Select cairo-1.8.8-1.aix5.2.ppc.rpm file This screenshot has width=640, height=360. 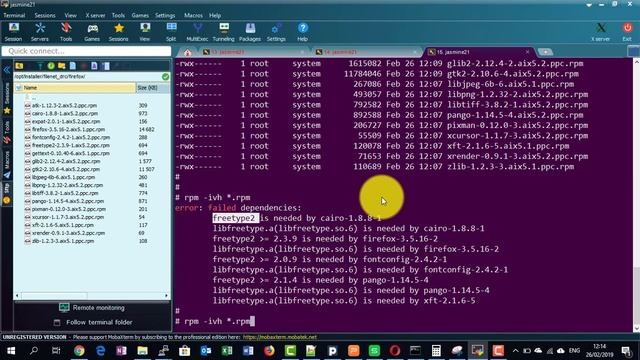64,113
